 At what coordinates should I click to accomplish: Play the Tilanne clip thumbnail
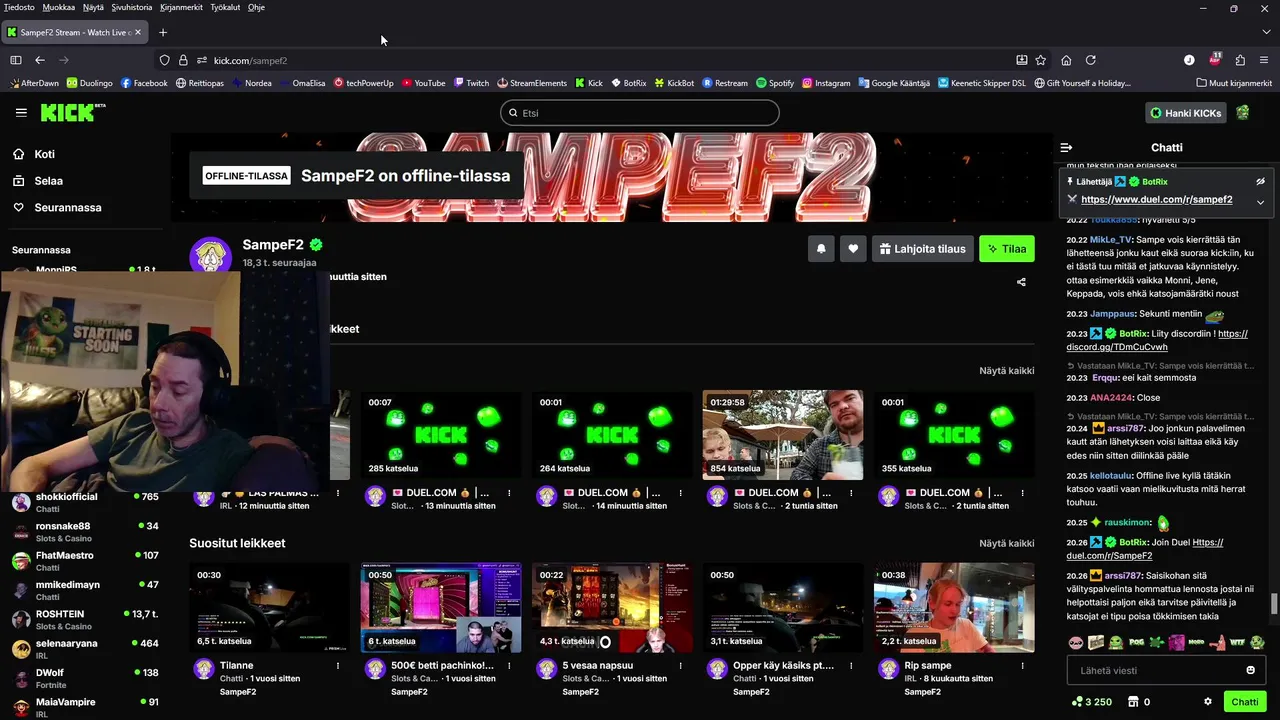click(270, 608)
